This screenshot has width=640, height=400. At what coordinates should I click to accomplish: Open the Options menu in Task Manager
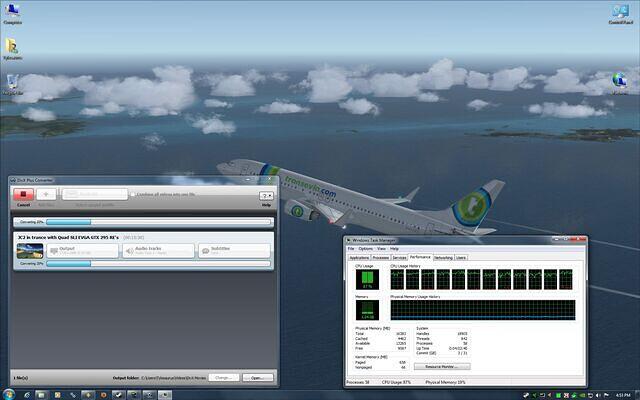(366, 248)
